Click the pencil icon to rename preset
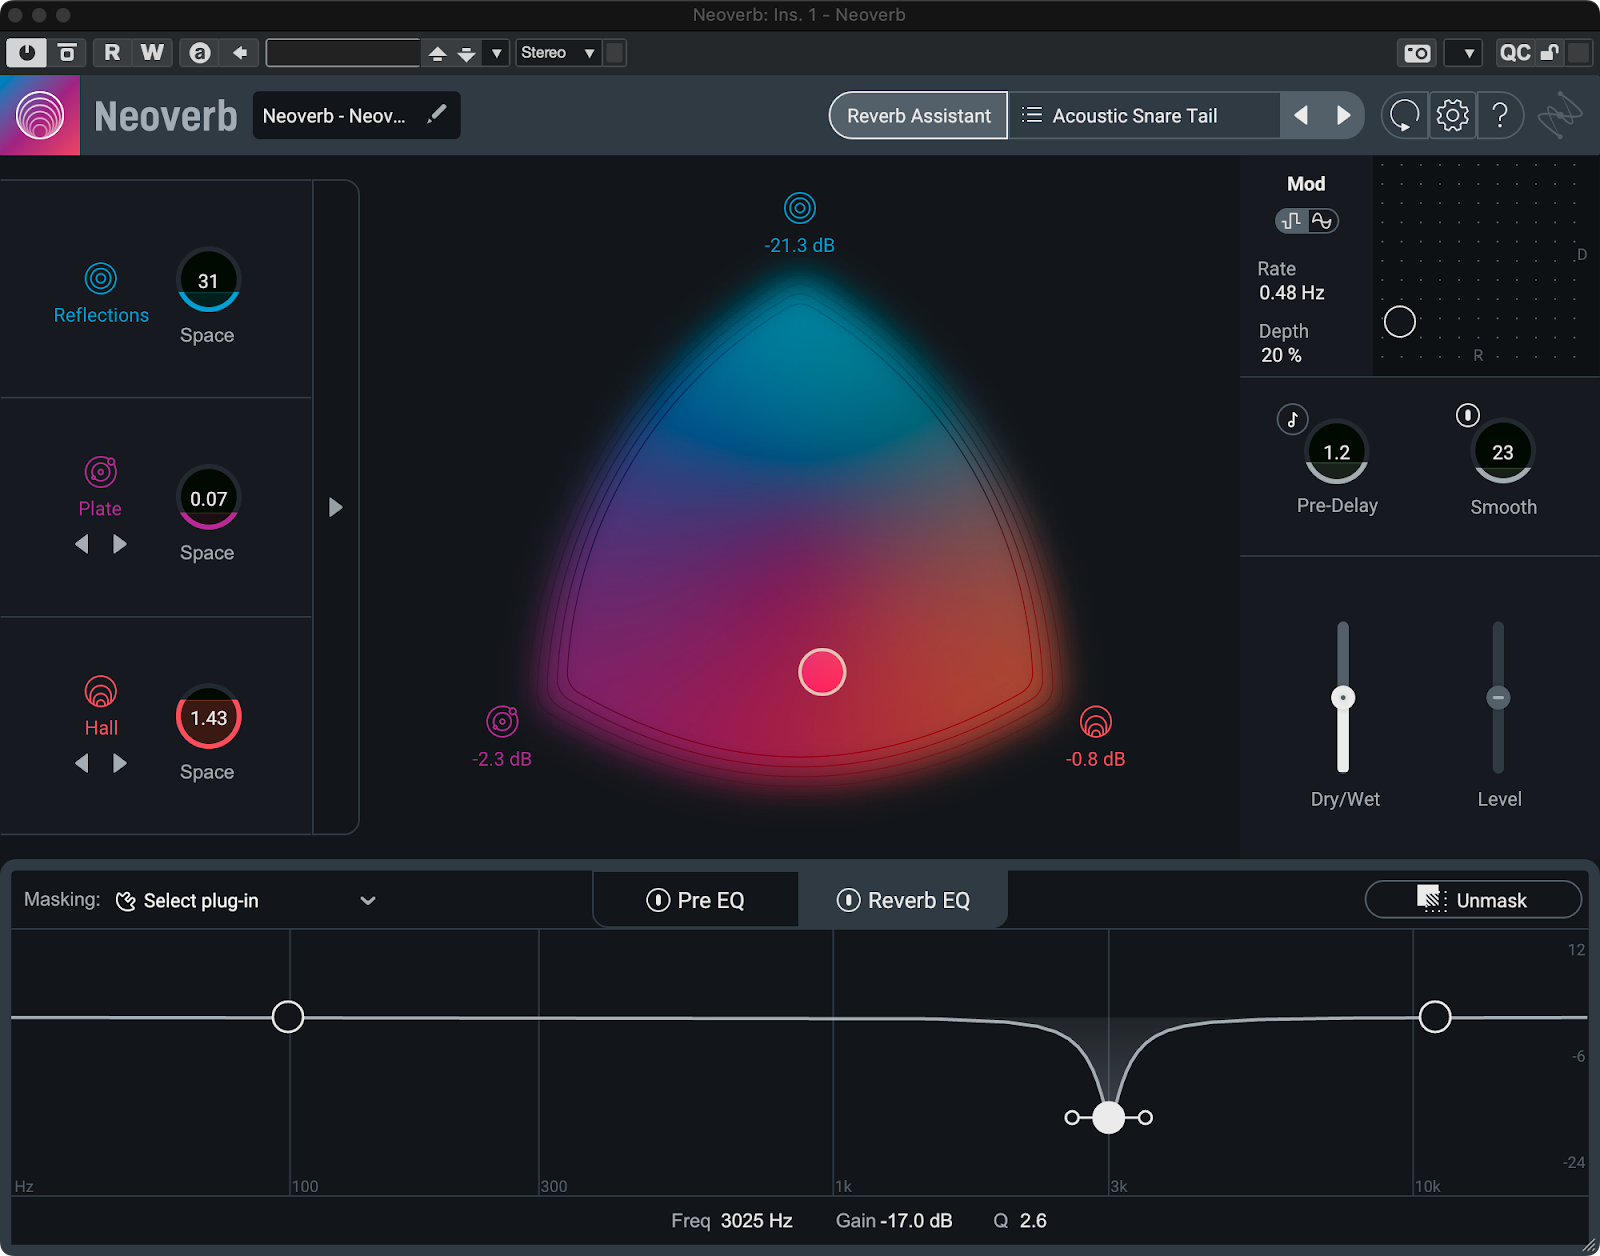Image resolution: width=1600 pixels, height=1256 pixels. coord(436,115)
